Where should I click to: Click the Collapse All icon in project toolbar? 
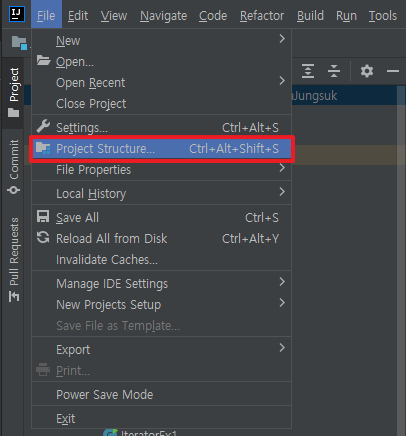[x=334, y=71]
